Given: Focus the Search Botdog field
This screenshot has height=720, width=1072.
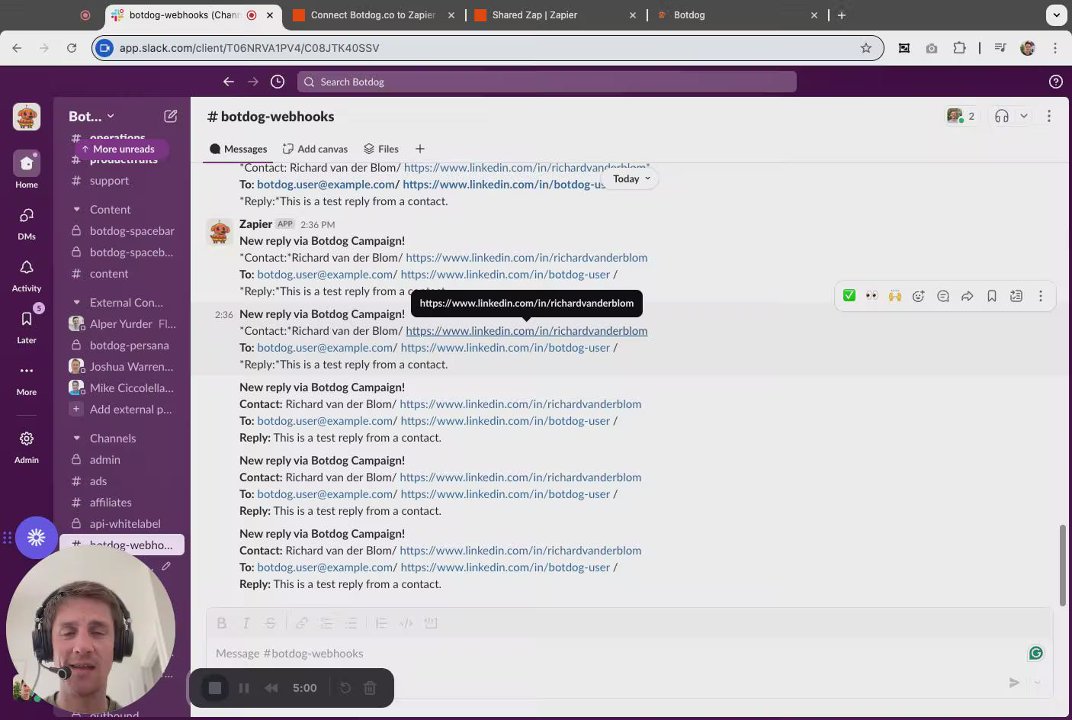Looking at the screenshot, I should pyautogui.click(x=546, y=81).
